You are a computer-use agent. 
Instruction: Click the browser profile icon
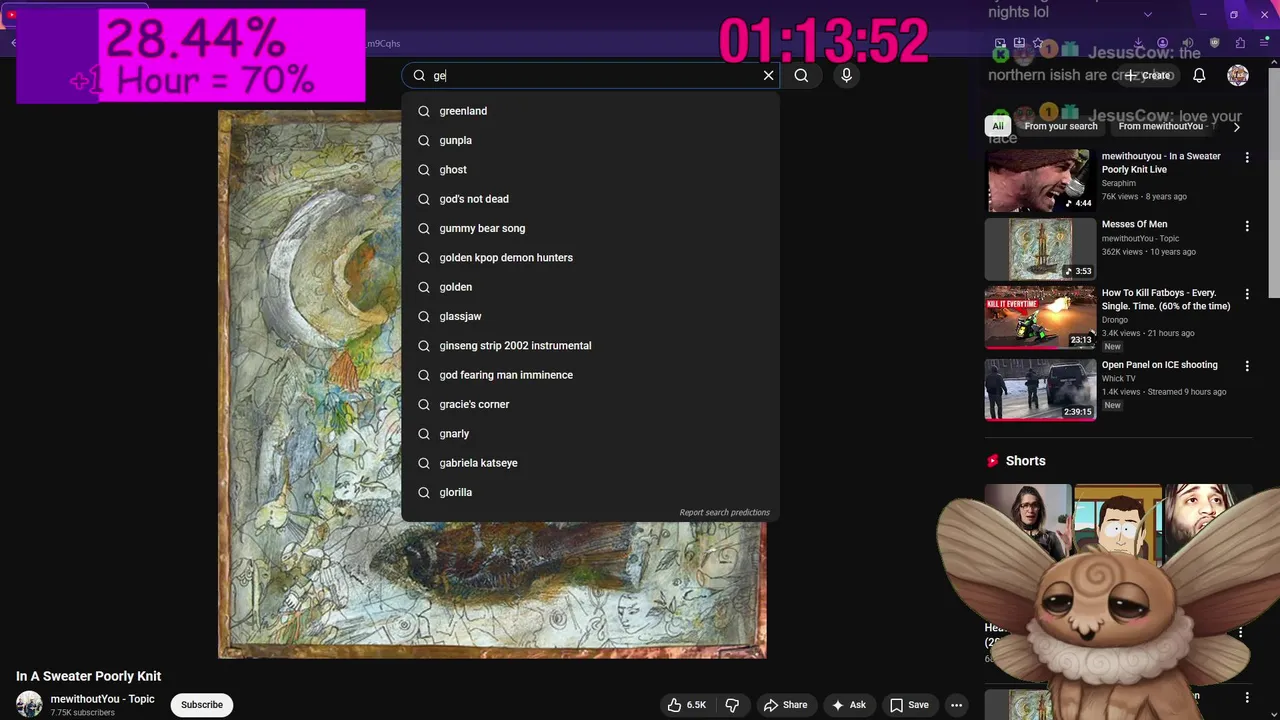pos(1162,43)
